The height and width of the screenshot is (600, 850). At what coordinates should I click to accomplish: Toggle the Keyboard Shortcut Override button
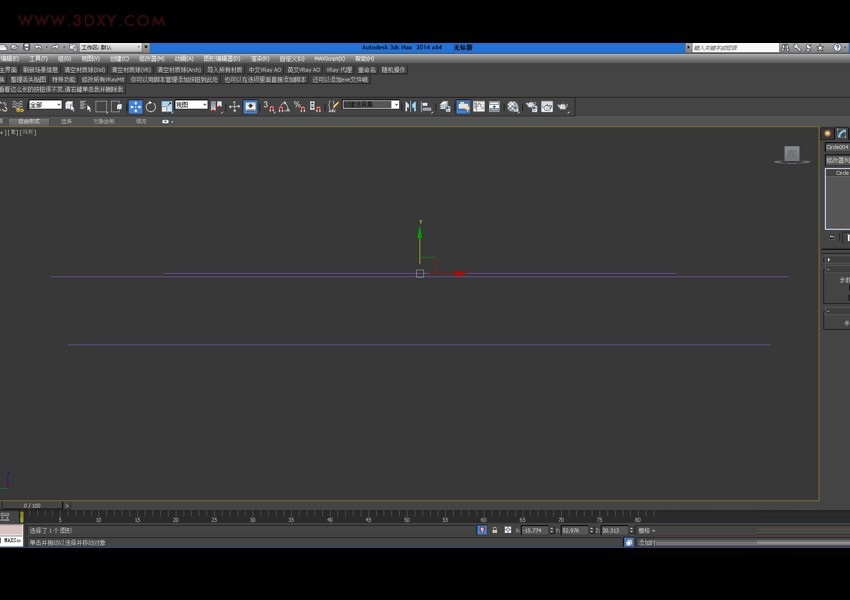coord(250,107)
